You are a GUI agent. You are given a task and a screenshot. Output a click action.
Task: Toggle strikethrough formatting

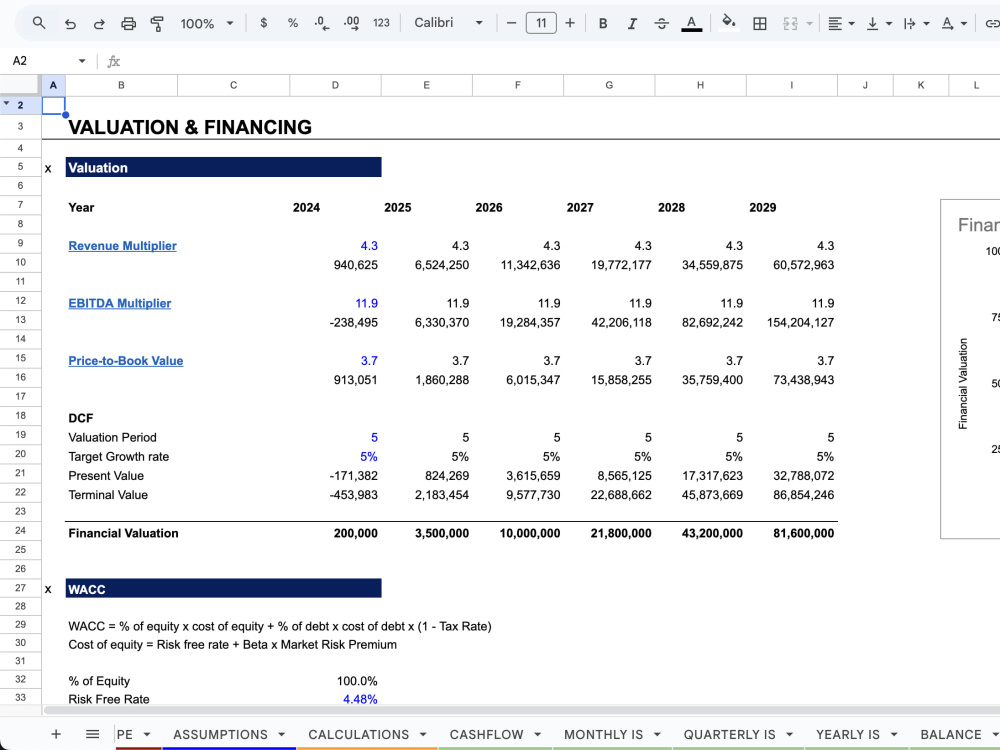[x=661, y=24]
